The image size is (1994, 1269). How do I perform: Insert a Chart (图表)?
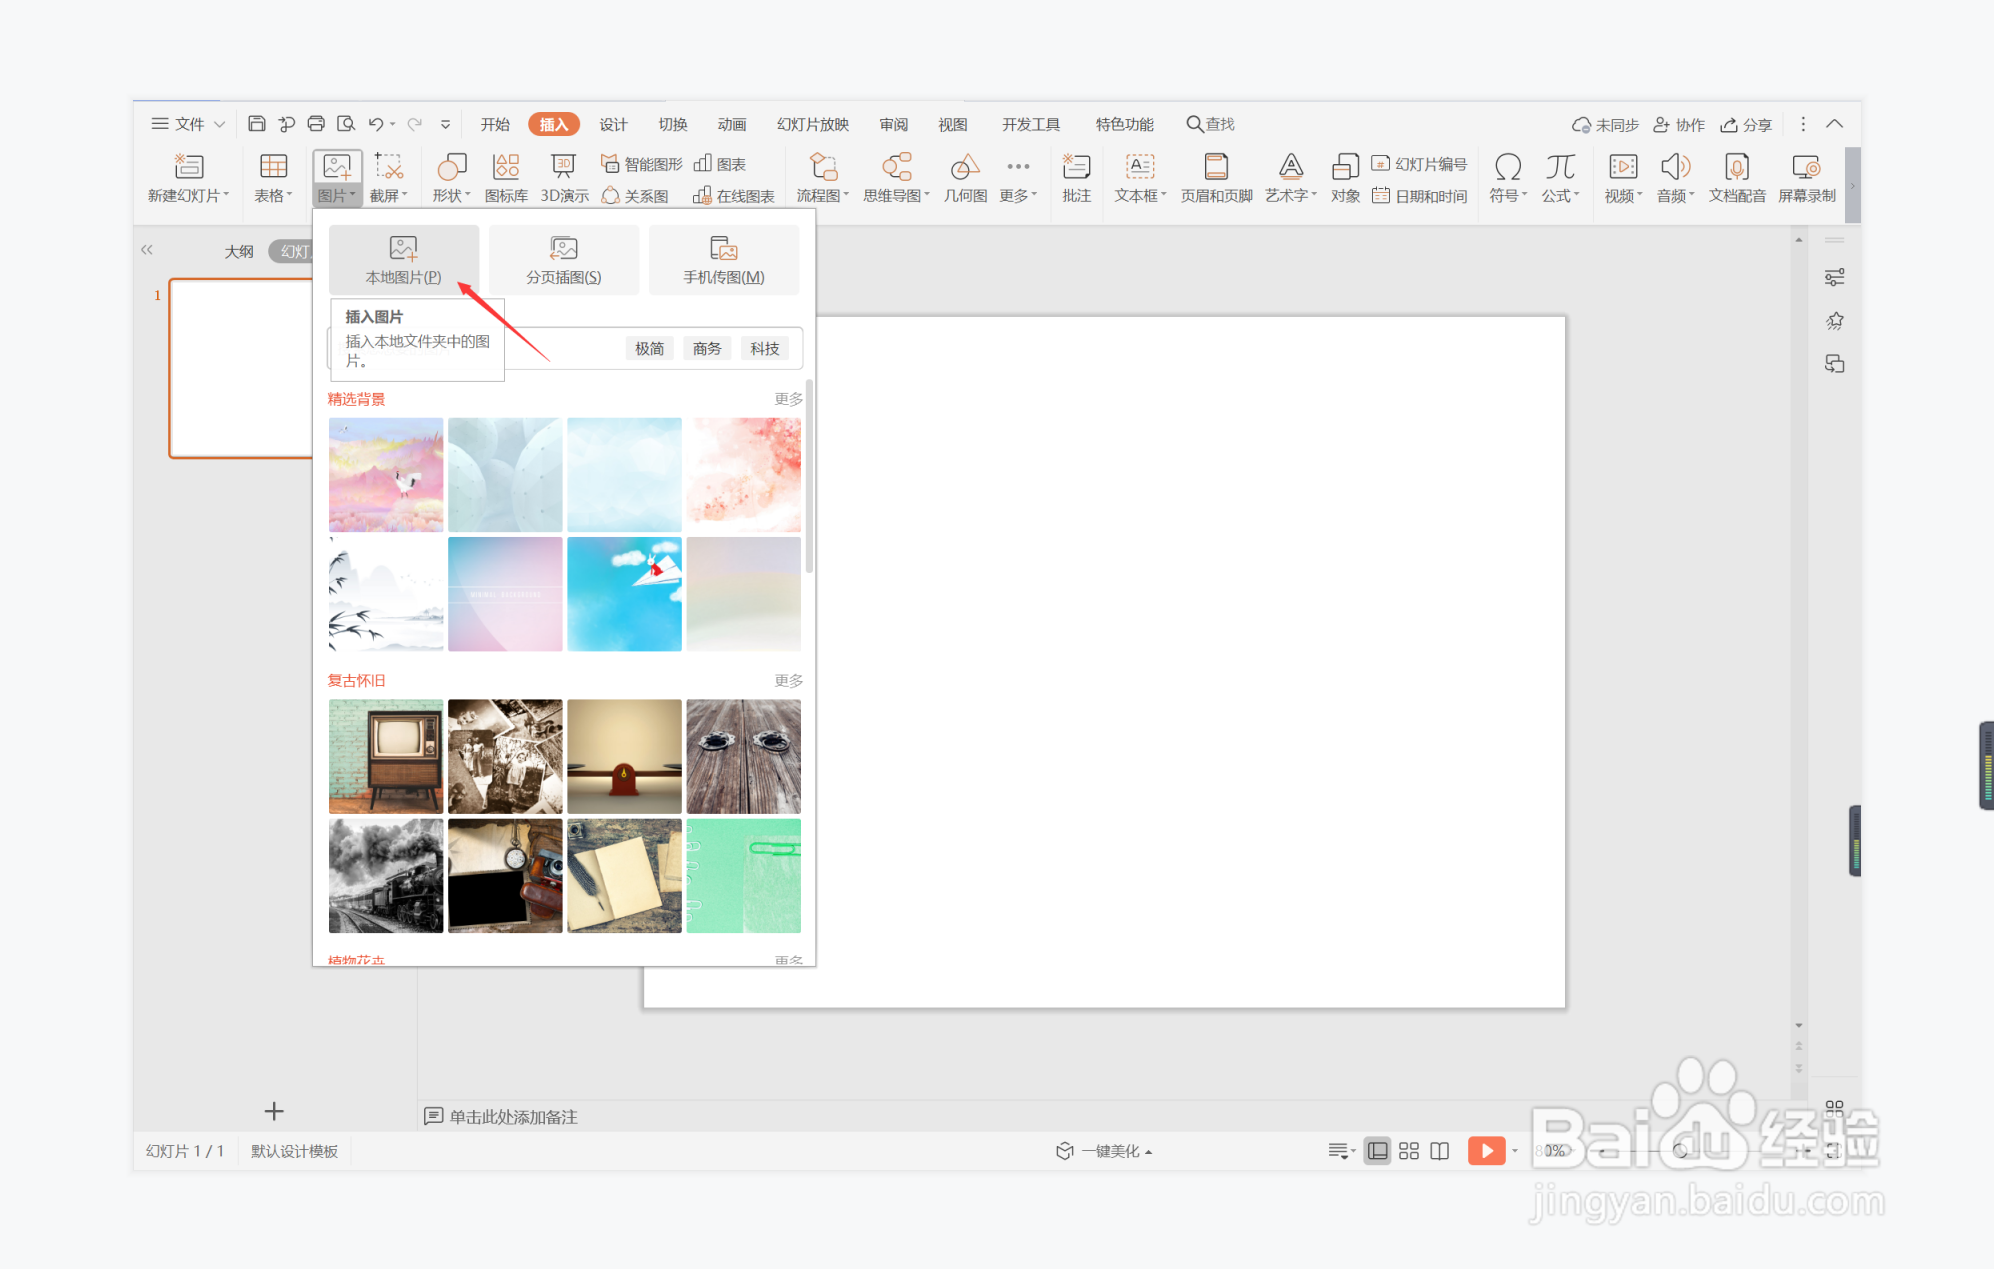point(720,164)
